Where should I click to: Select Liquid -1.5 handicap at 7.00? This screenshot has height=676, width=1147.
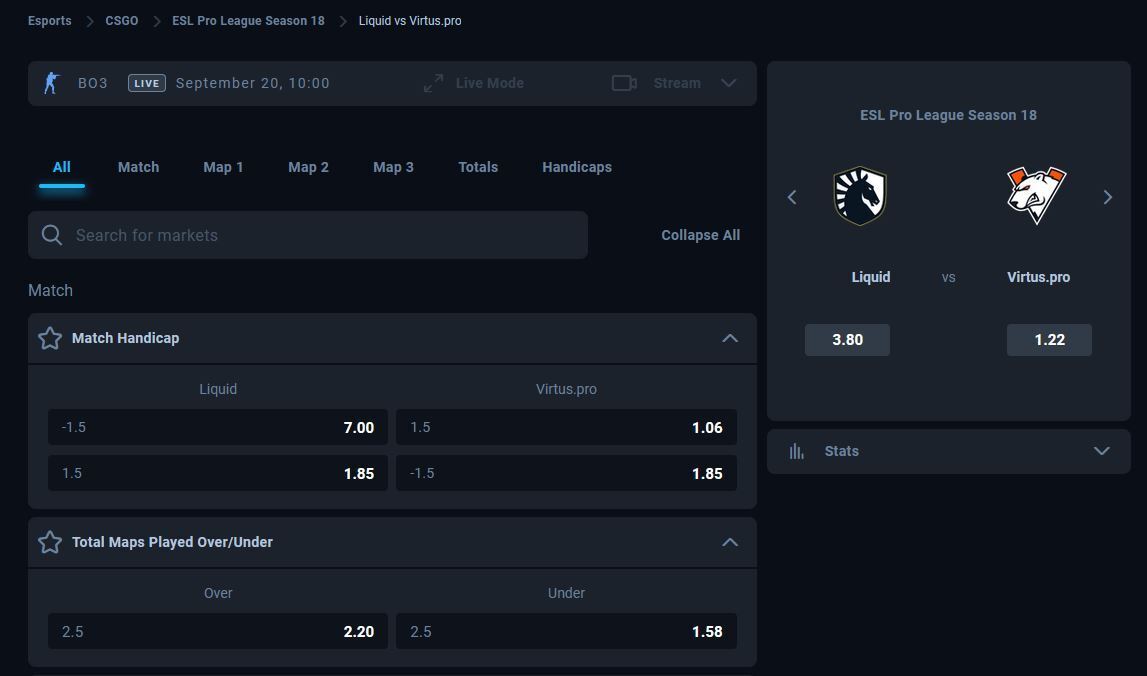(x=218, y=427)
